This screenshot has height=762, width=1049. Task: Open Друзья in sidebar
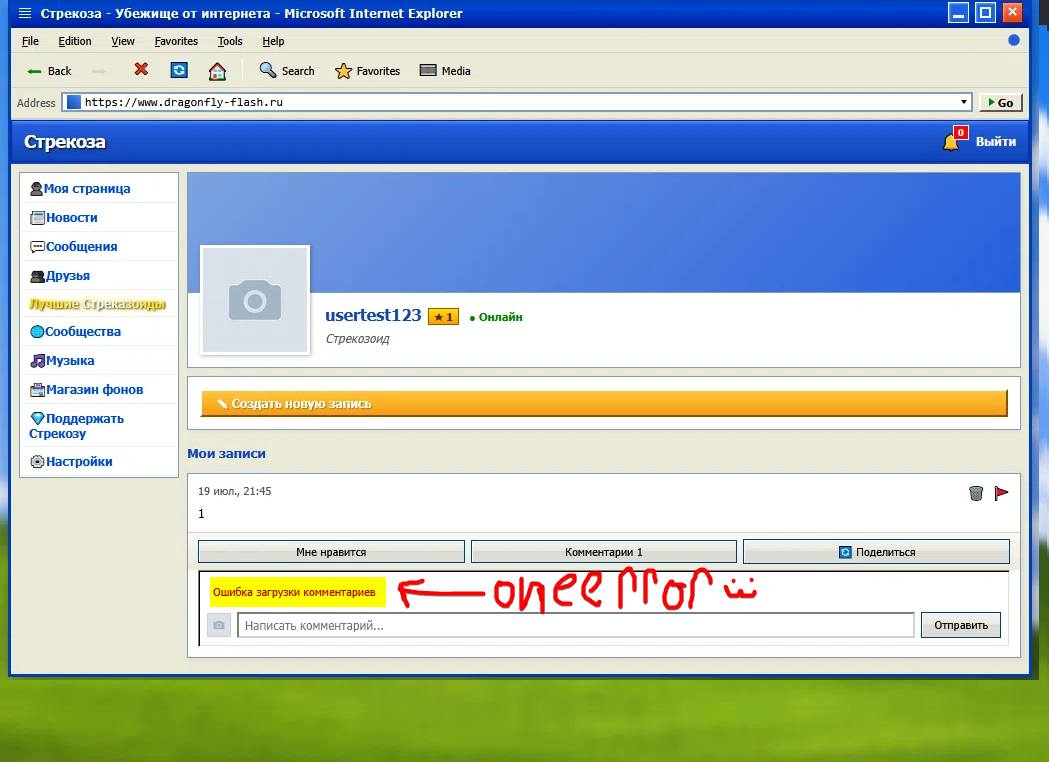coord(60,276)
